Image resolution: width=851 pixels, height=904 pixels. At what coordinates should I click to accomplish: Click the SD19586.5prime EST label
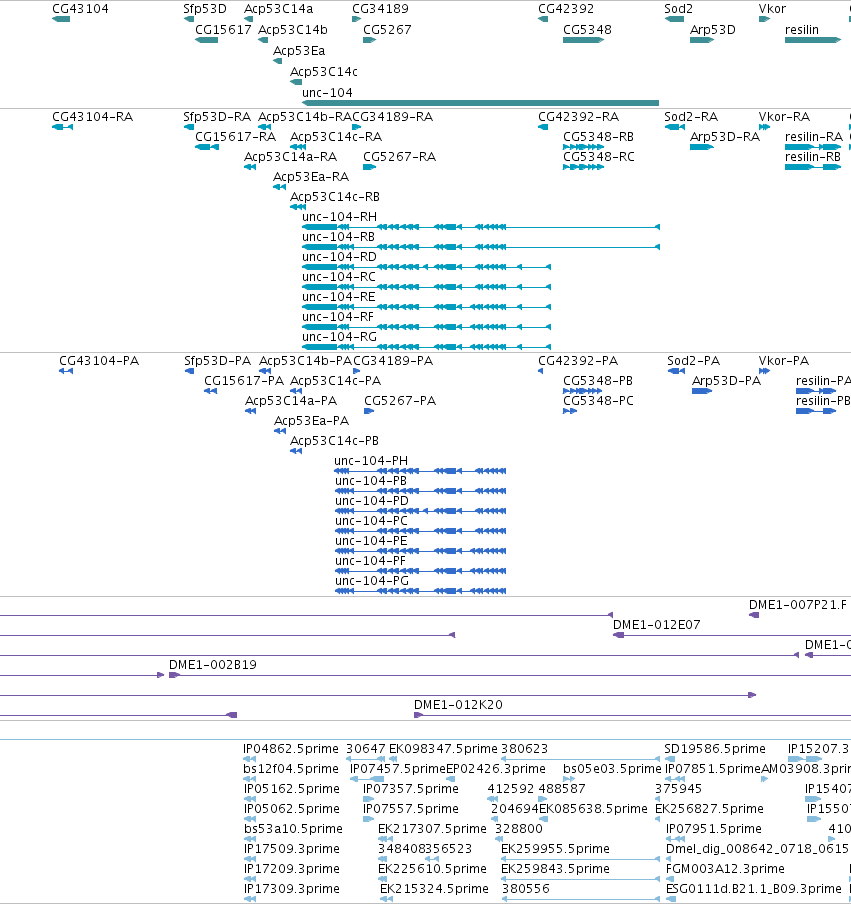tap(715, 749)
